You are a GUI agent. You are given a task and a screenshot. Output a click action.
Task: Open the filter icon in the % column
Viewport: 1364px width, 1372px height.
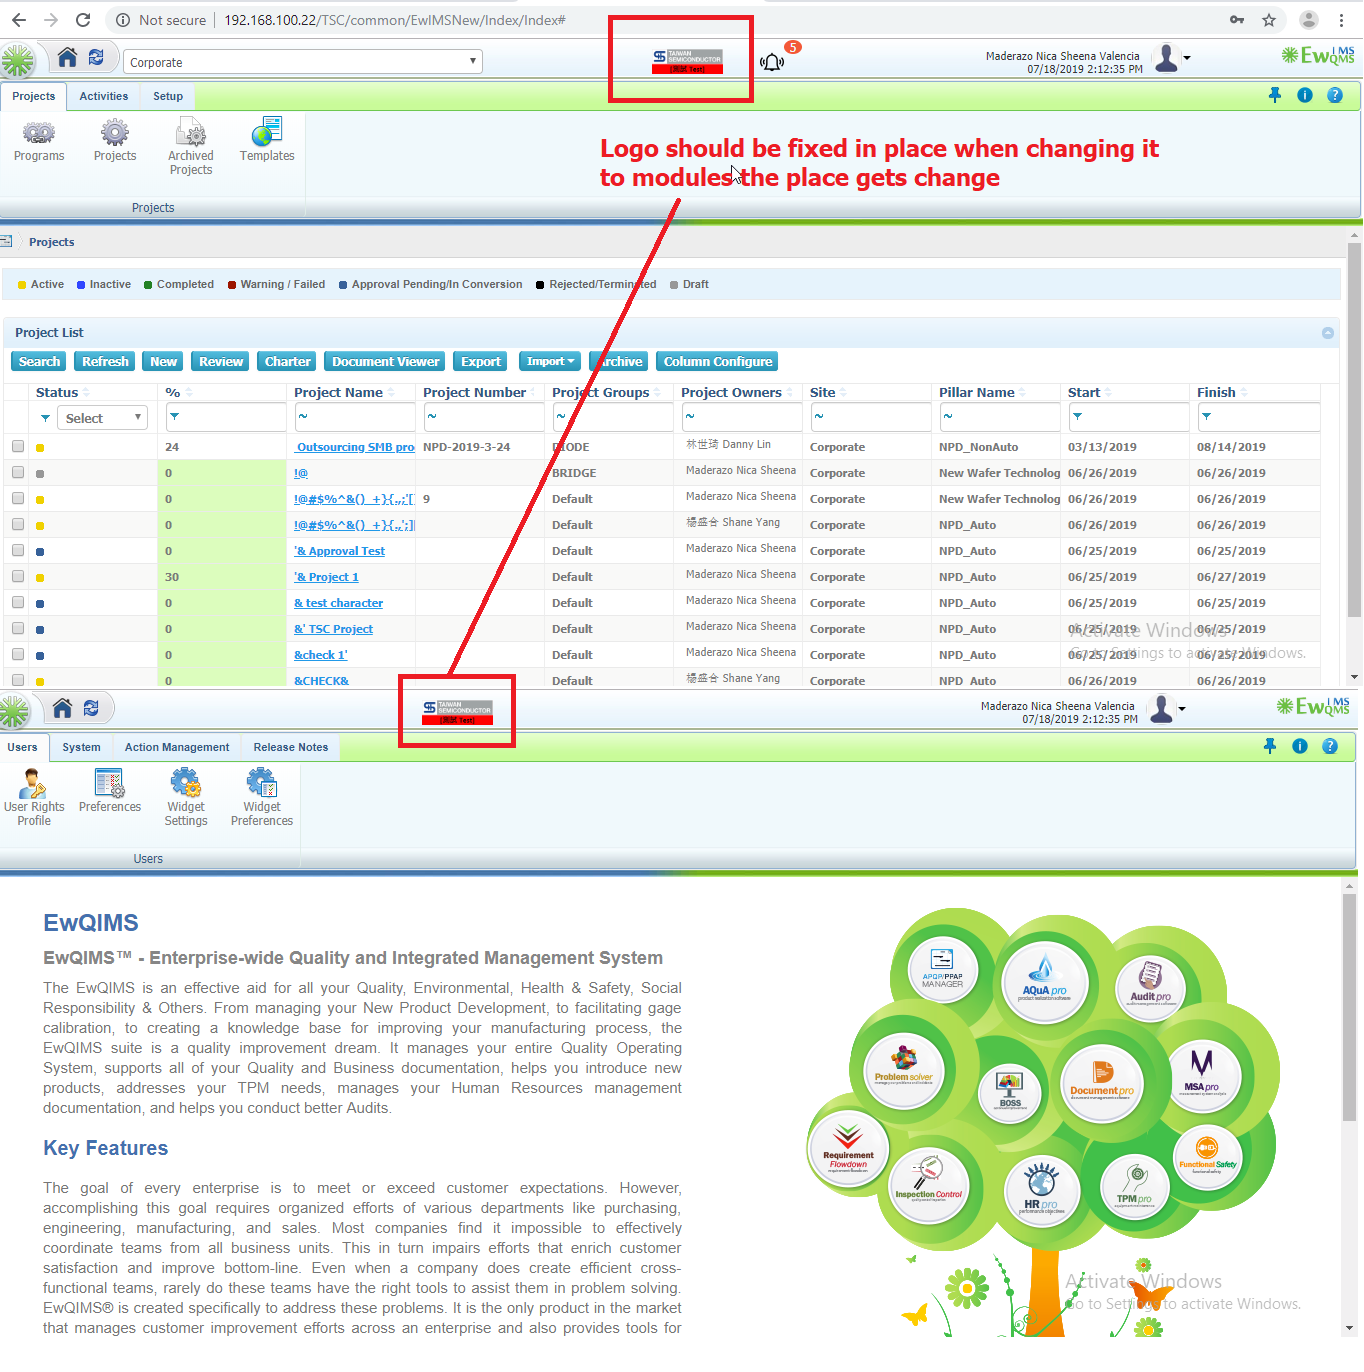[174, 417]
